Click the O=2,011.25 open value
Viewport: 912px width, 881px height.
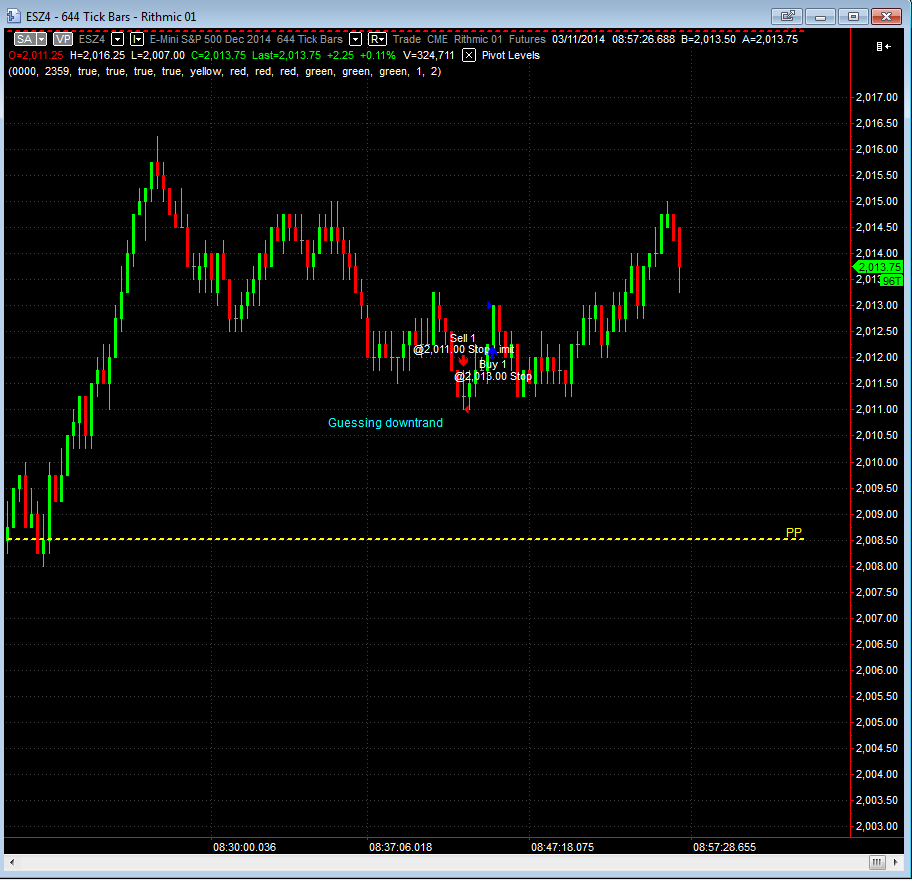35,55
